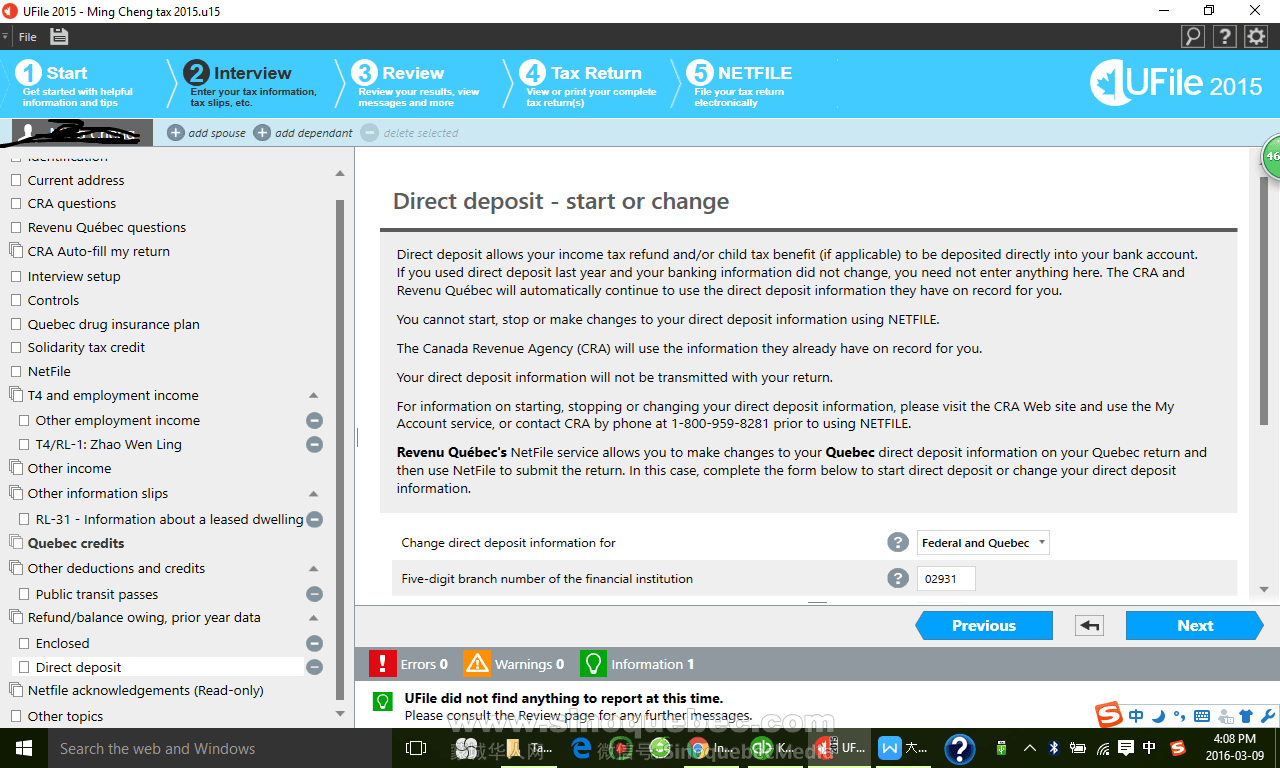Click the checkbox next to Other topics
The height and width of the screenshot is (768, 1280).
16,716
